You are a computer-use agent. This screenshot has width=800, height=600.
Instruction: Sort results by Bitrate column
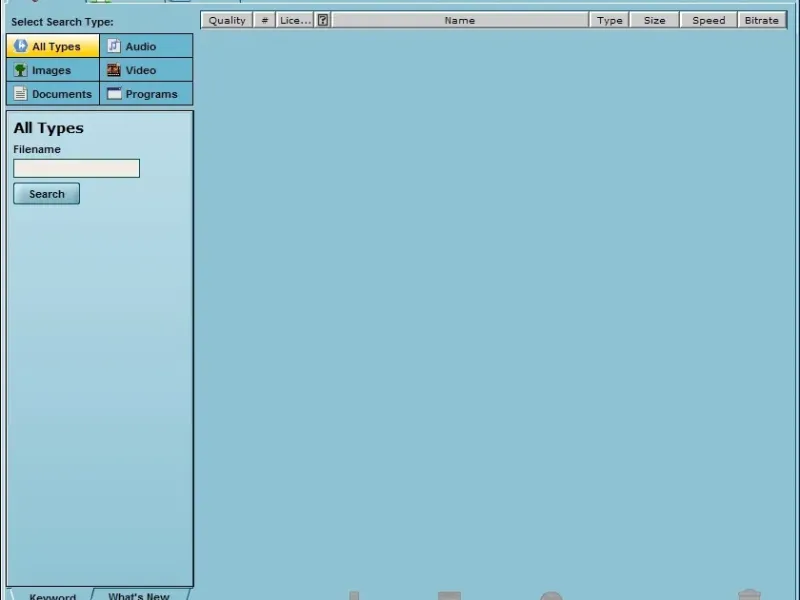[x=762, y=20]
